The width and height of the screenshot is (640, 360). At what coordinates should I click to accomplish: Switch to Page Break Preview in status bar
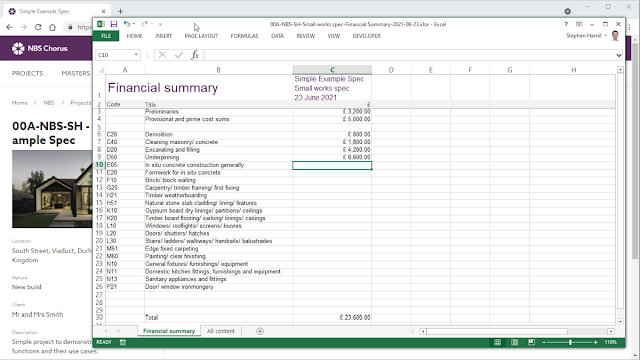tap(531, 342)
